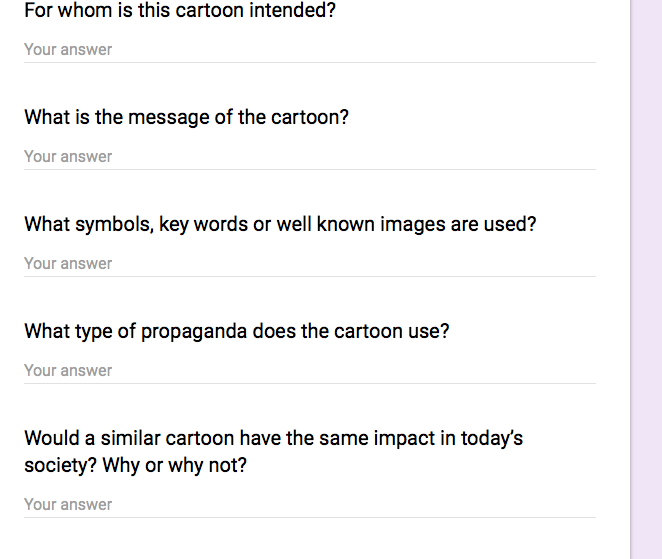Click the "What is the message of the cartoon?" heading
Image resolution: width=662 pixels, height=559 pixels.
click(186, 117)
